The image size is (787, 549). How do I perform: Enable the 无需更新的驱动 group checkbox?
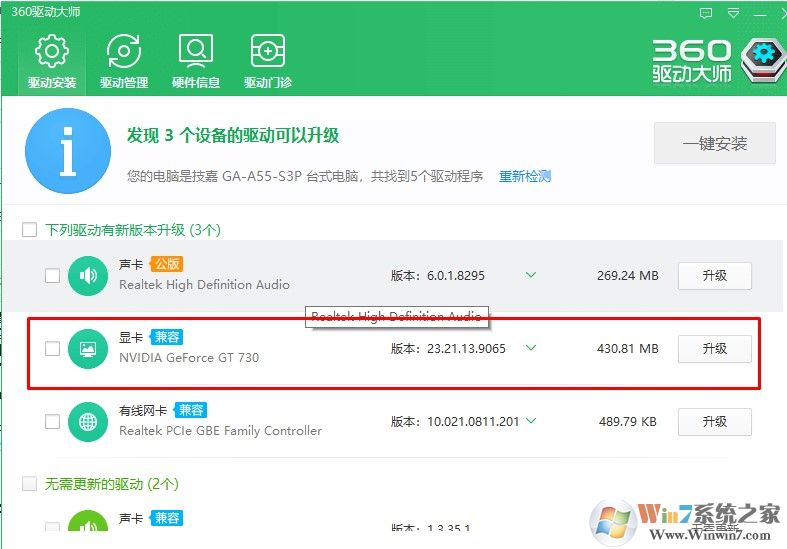click(29, 484)
